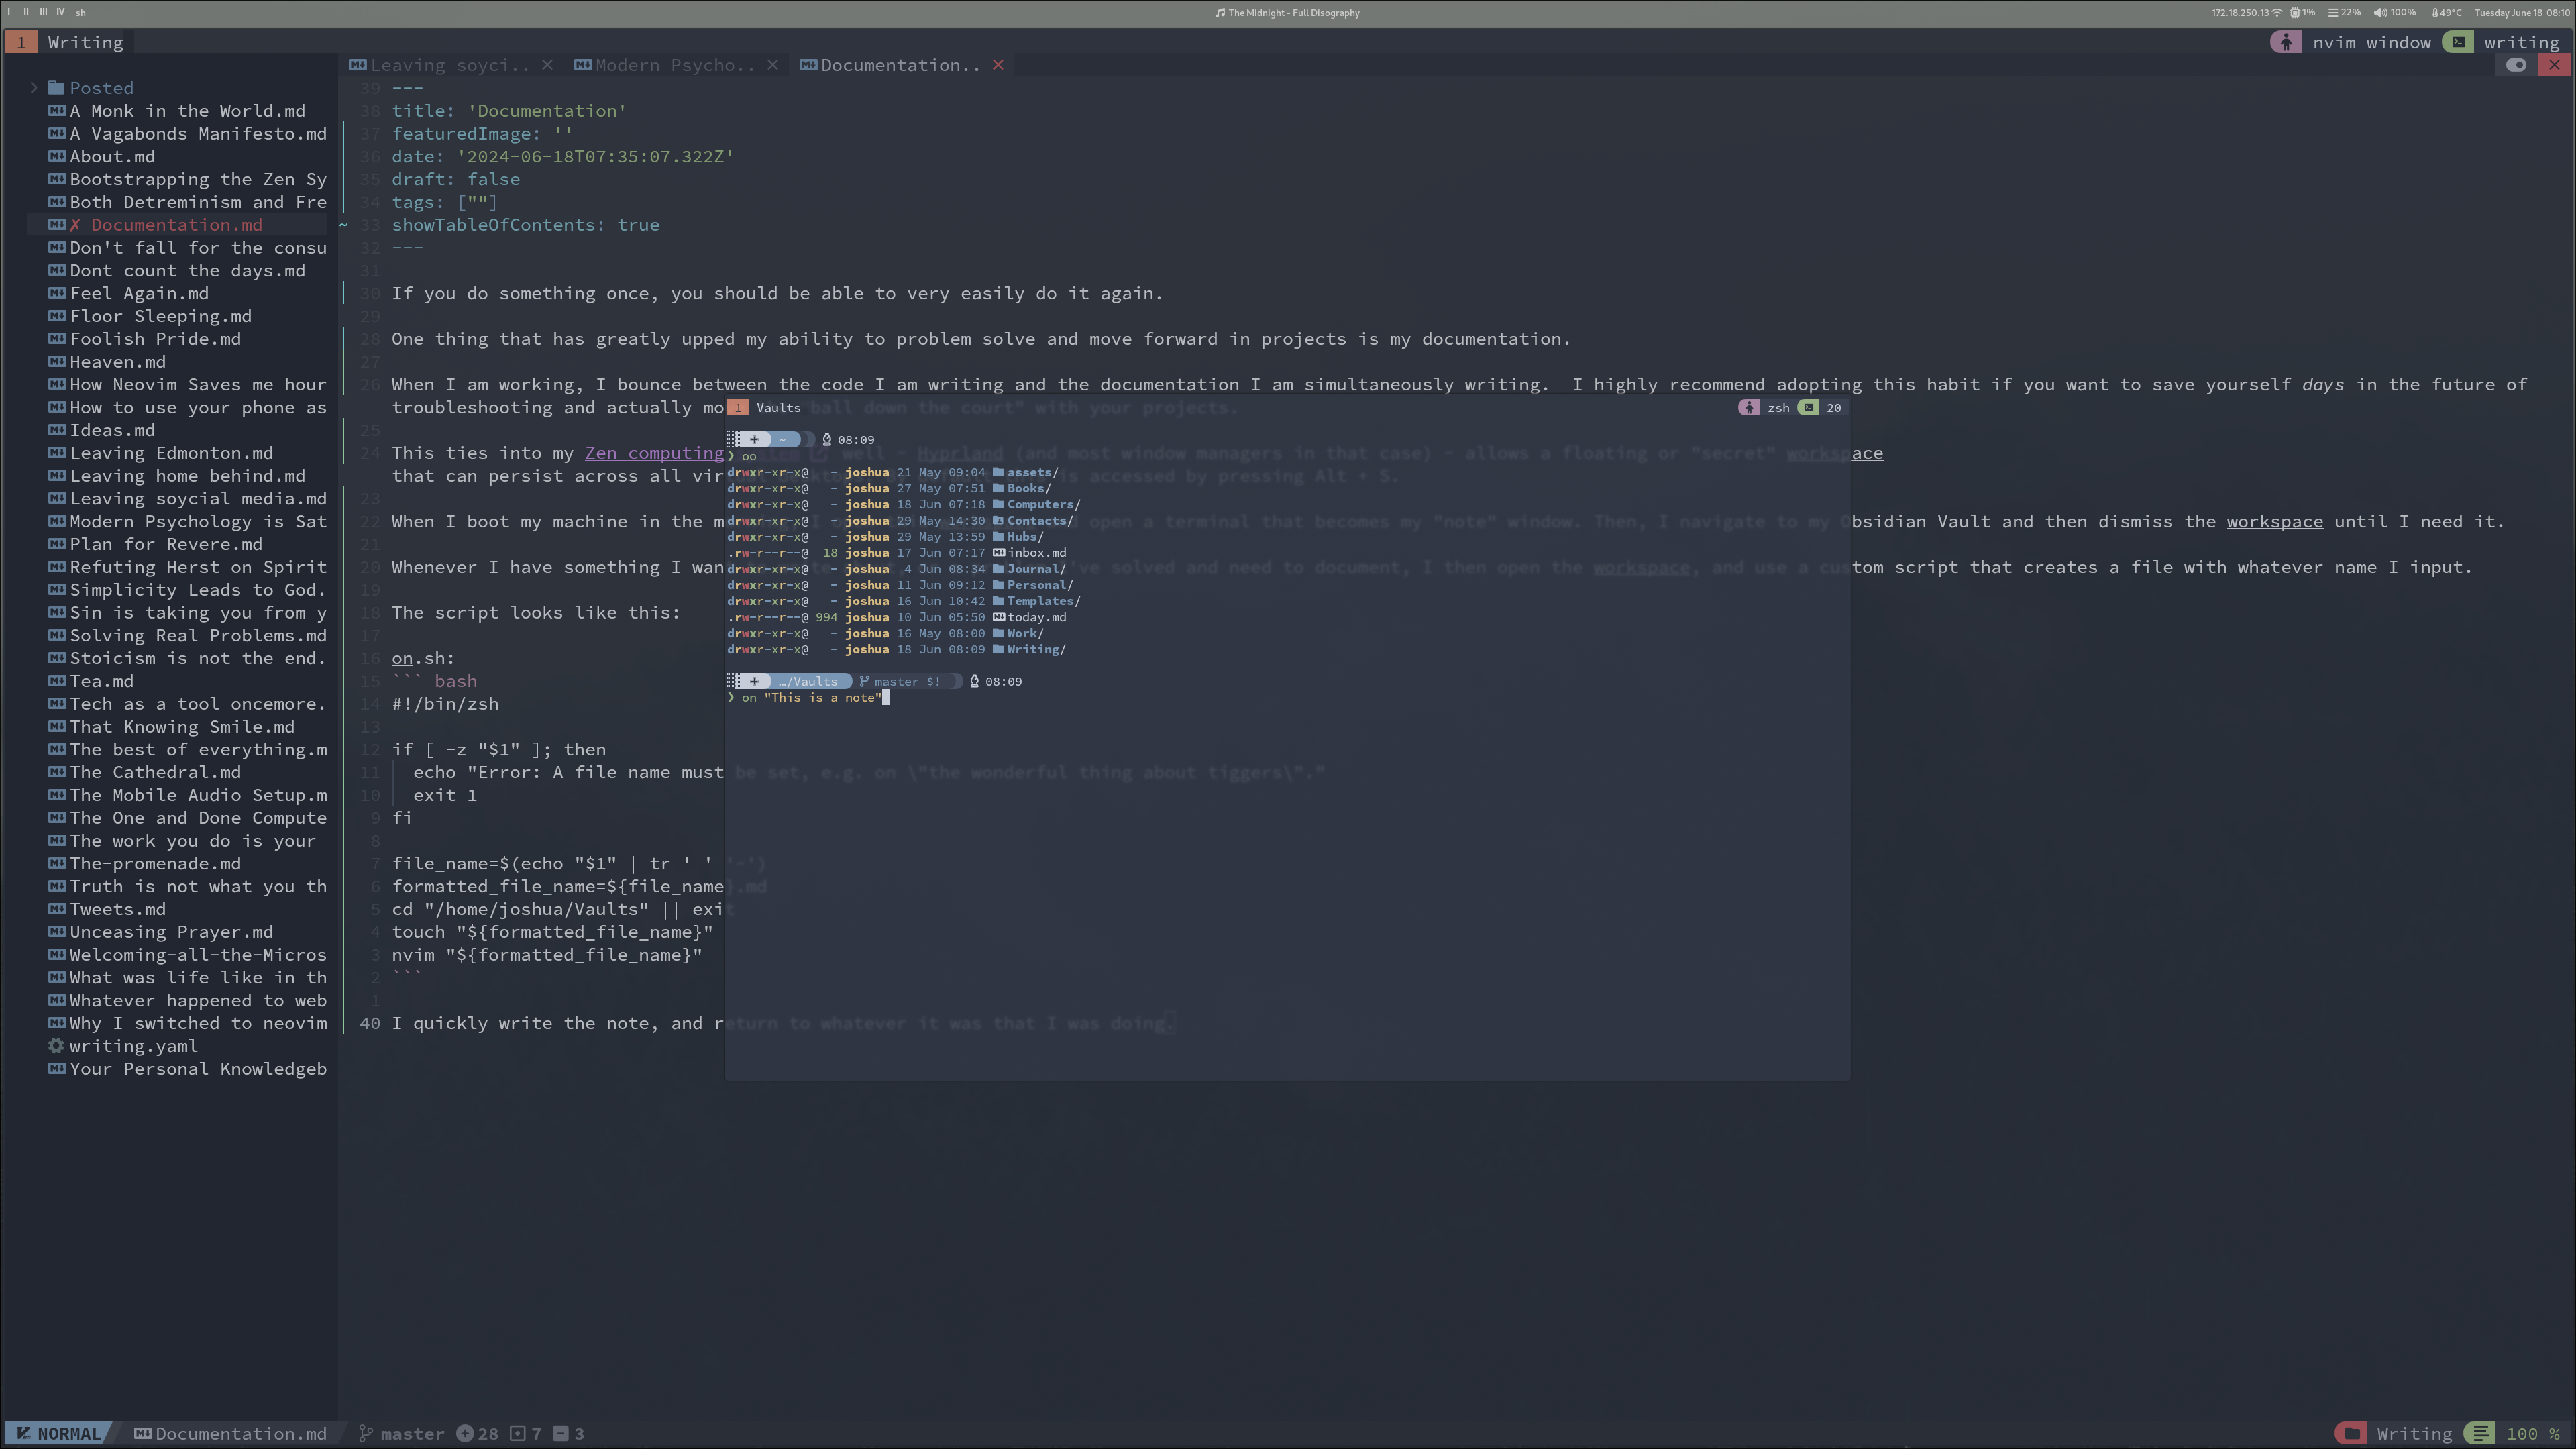Switch to Leaving soyci.. buffer tab
The width and height of the screenshot is (2576, 1449).
(449, 65)
